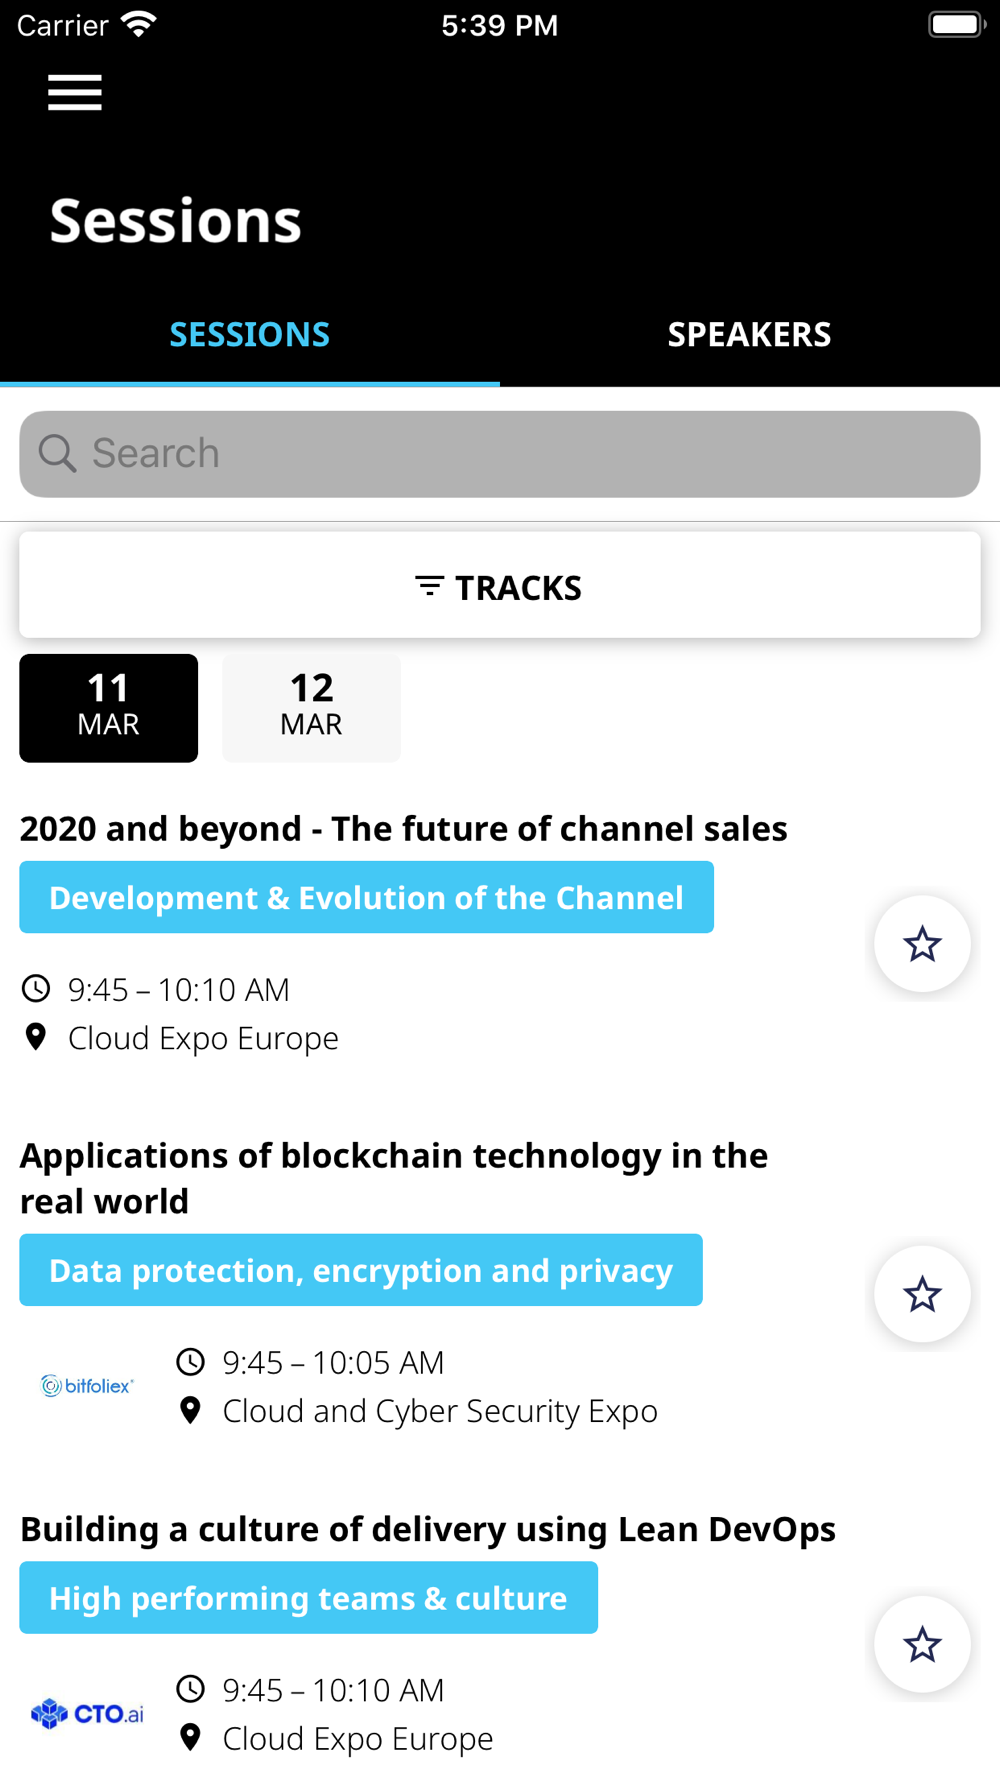Click the bitfoliex sponsor logo
1000x1778 pixels.
coord(87,1386)
